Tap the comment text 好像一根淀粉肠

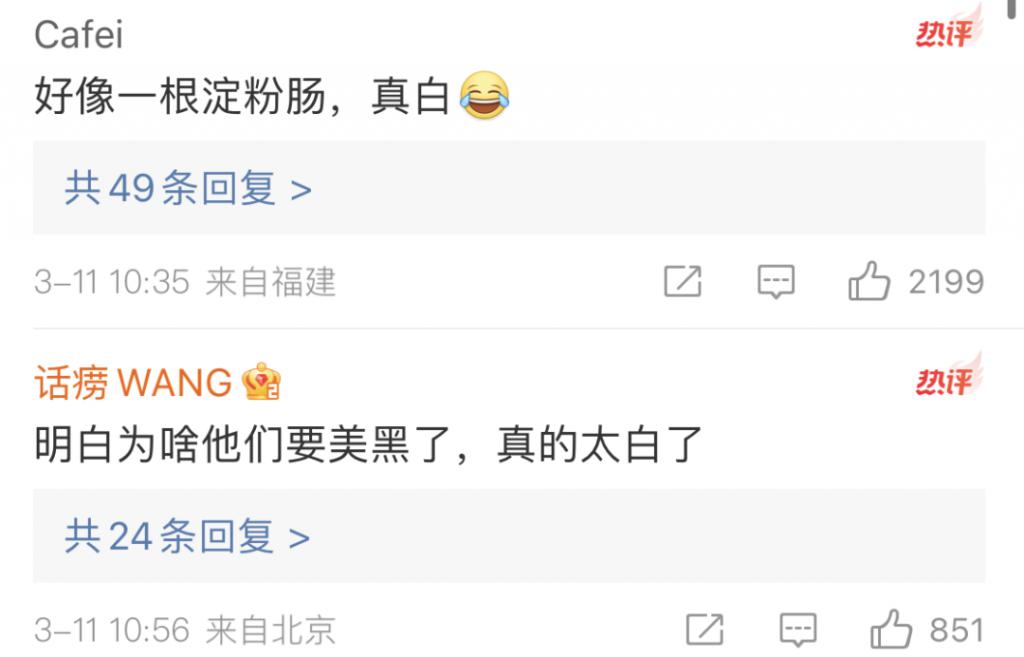pos(180,96)
